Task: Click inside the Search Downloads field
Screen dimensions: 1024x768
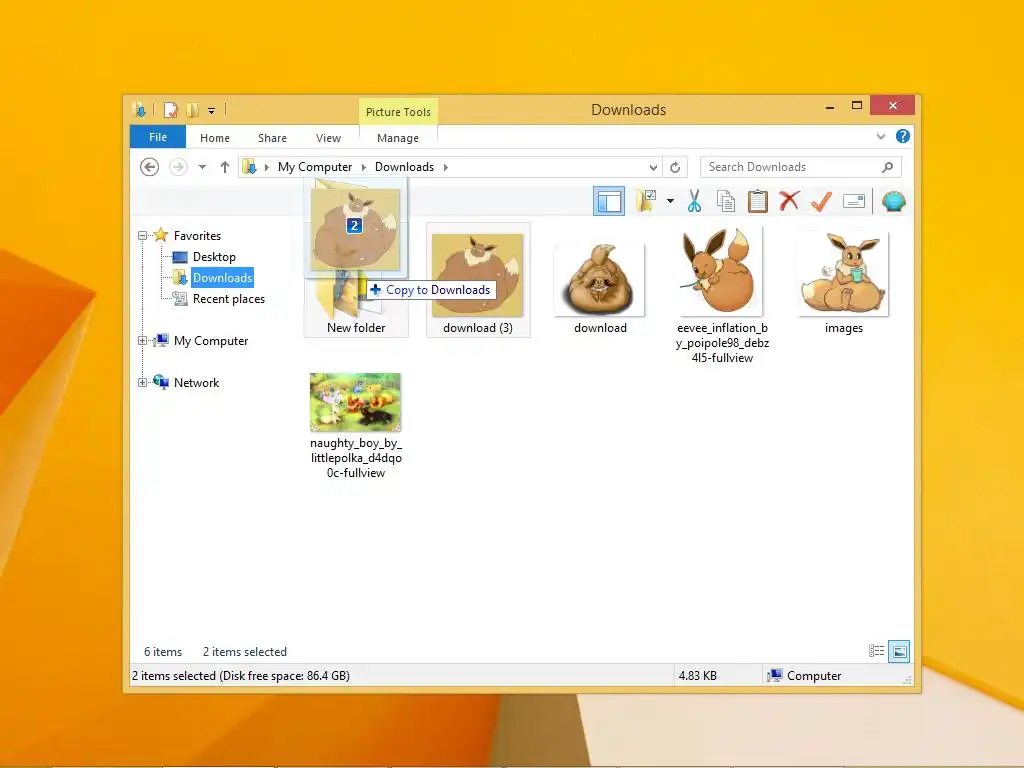Action: pos(801,167)
